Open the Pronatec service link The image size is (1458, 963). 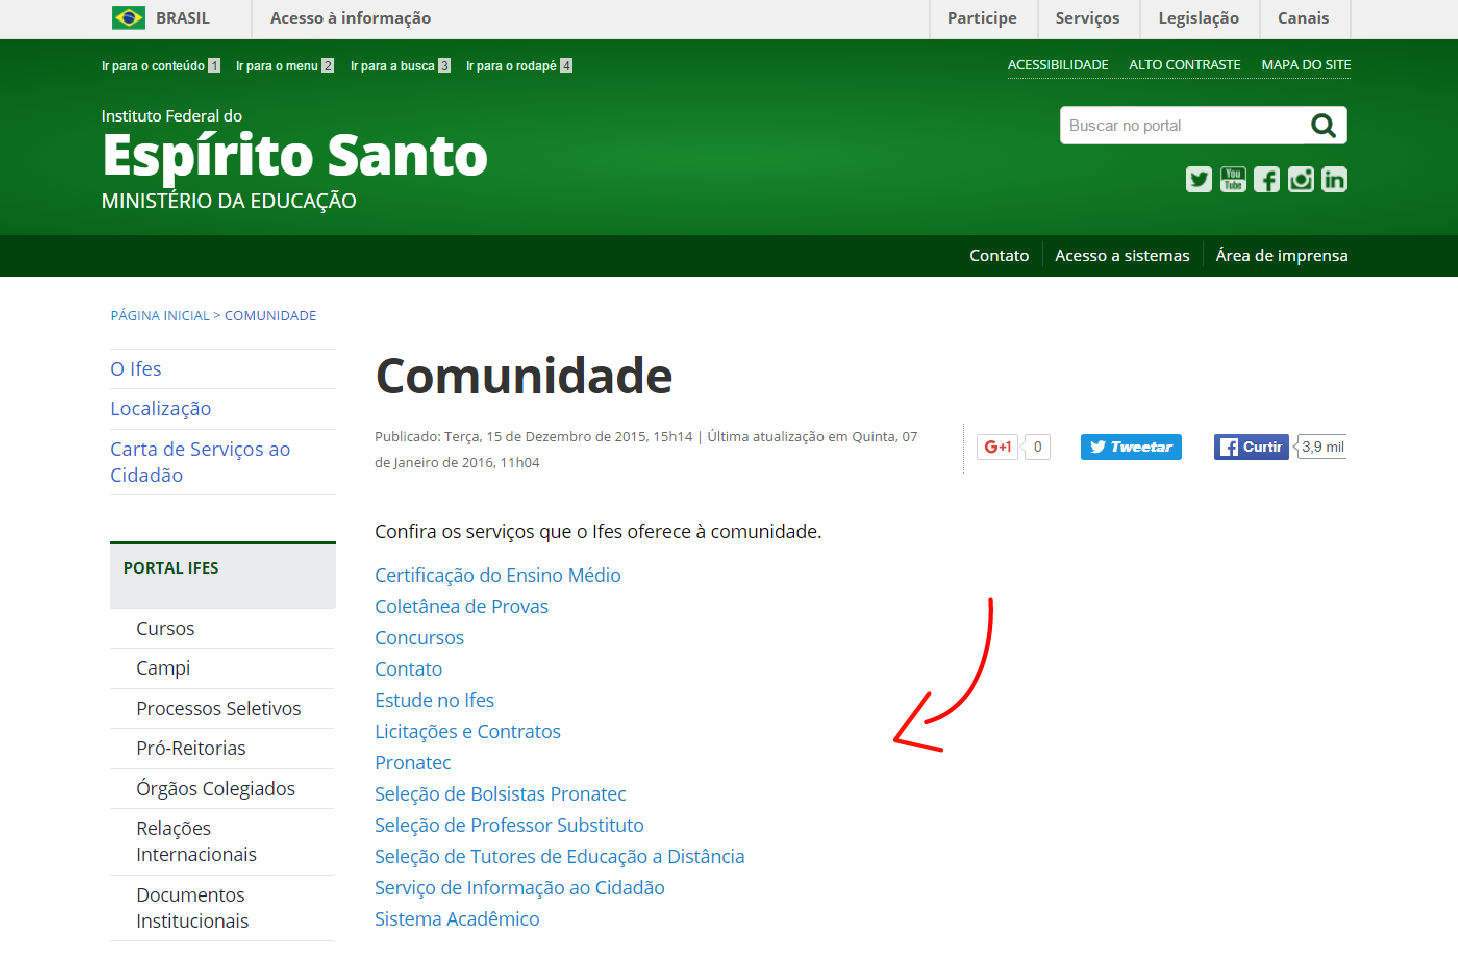pyautogui.click(x=413, y=762)
